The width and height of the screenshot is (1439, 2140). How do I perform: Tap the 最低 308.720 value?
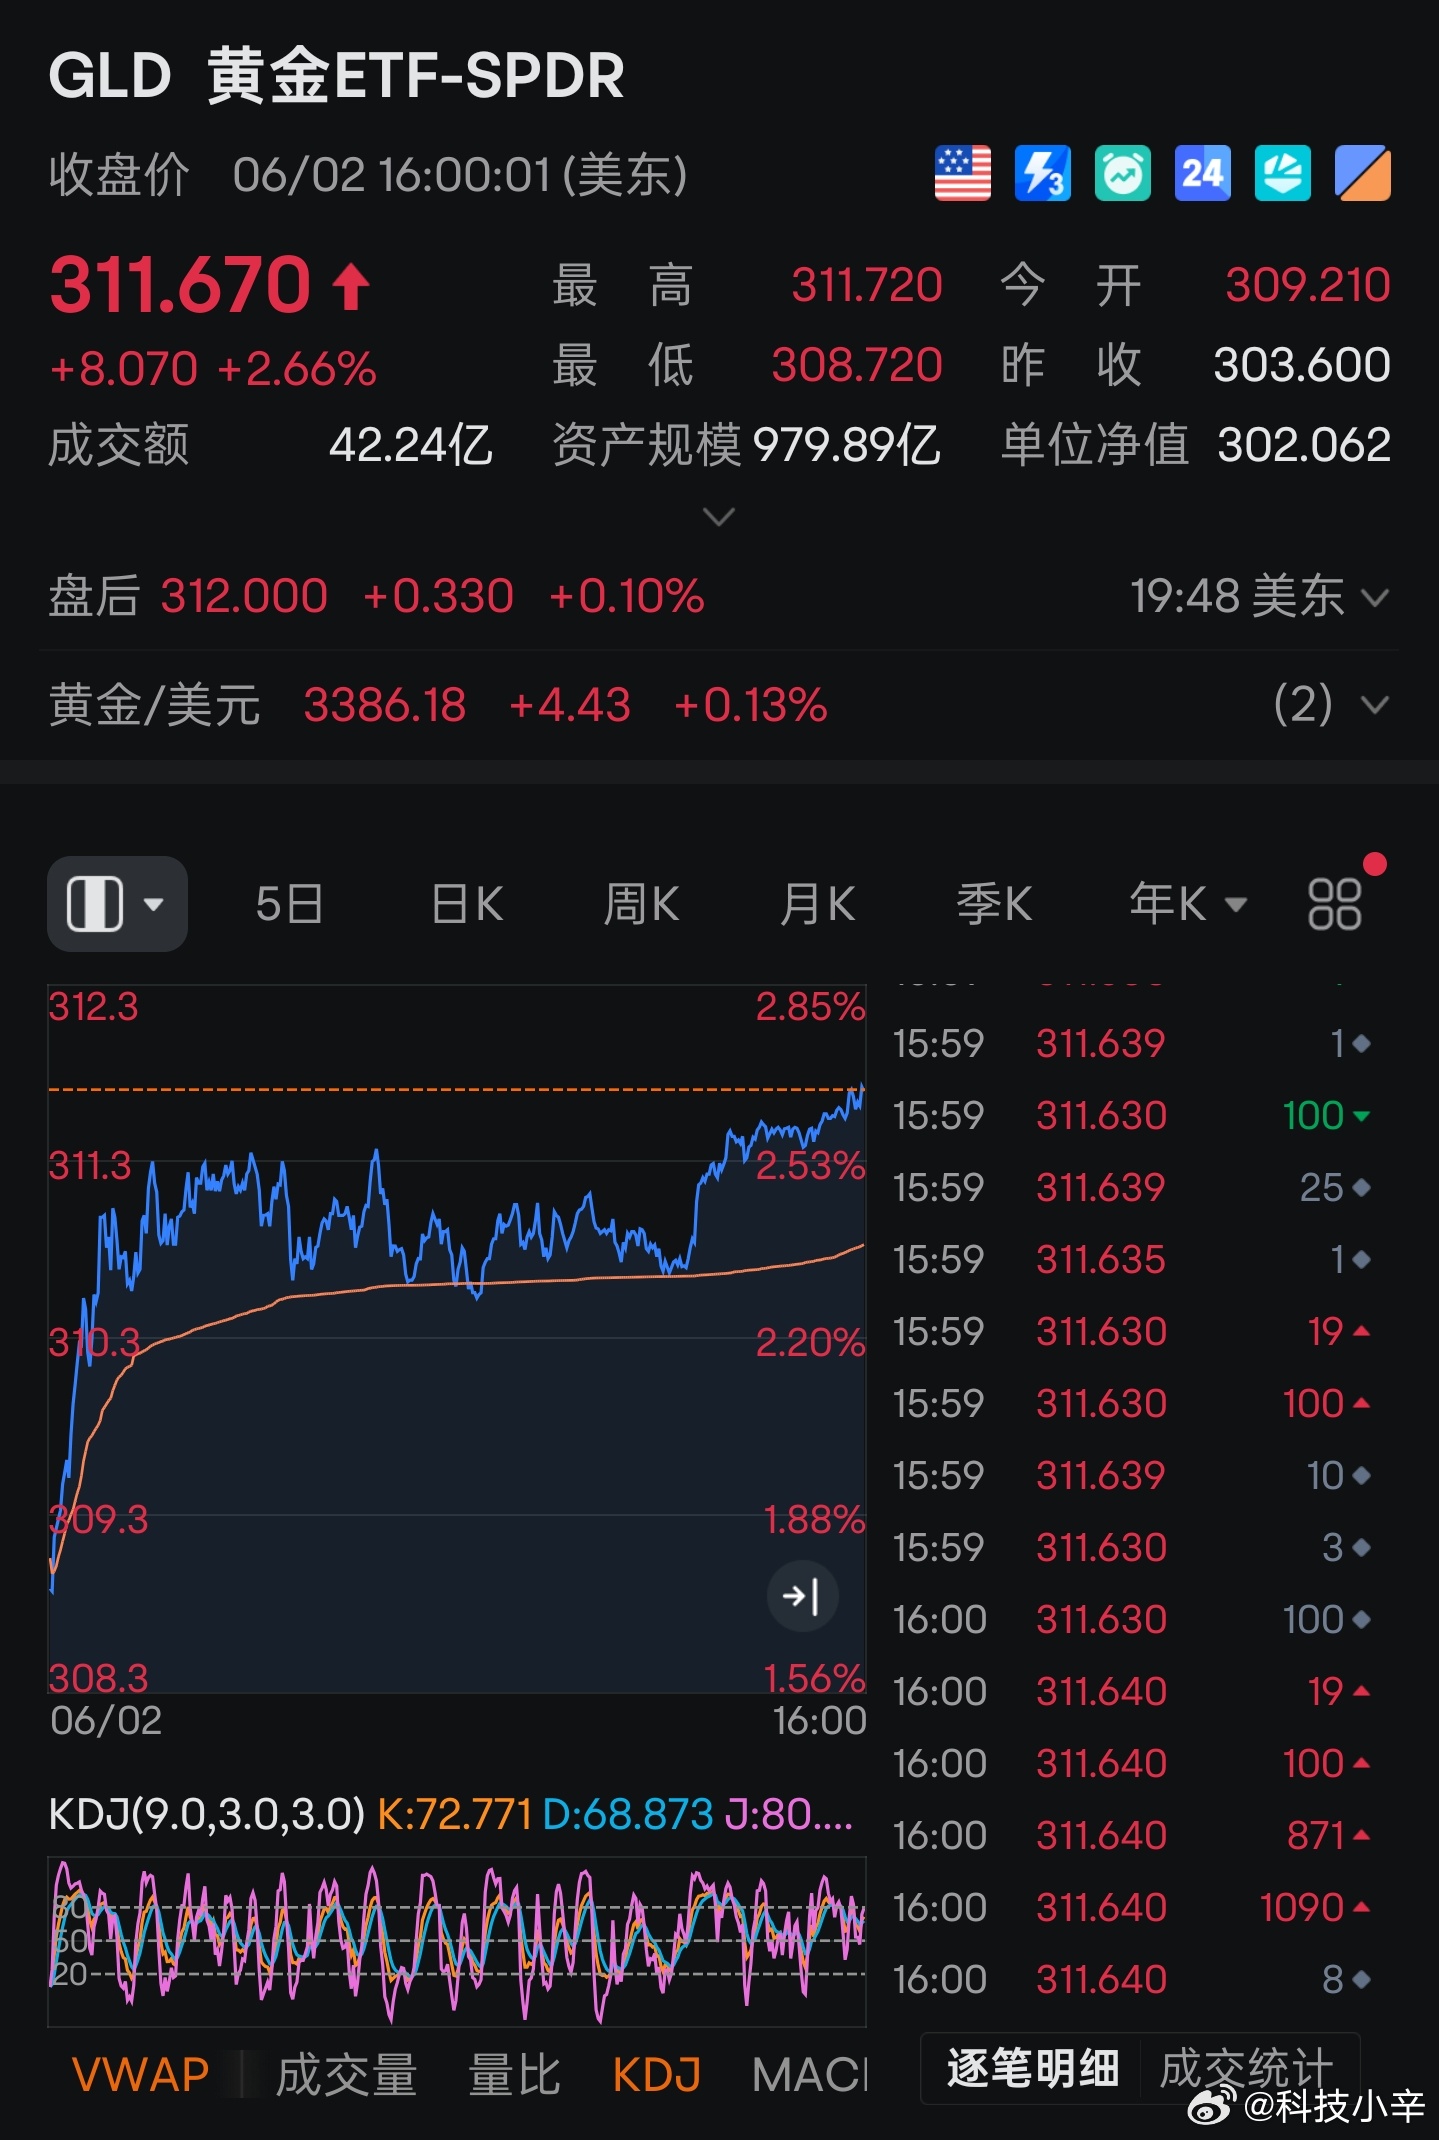[x=856, y=365]
